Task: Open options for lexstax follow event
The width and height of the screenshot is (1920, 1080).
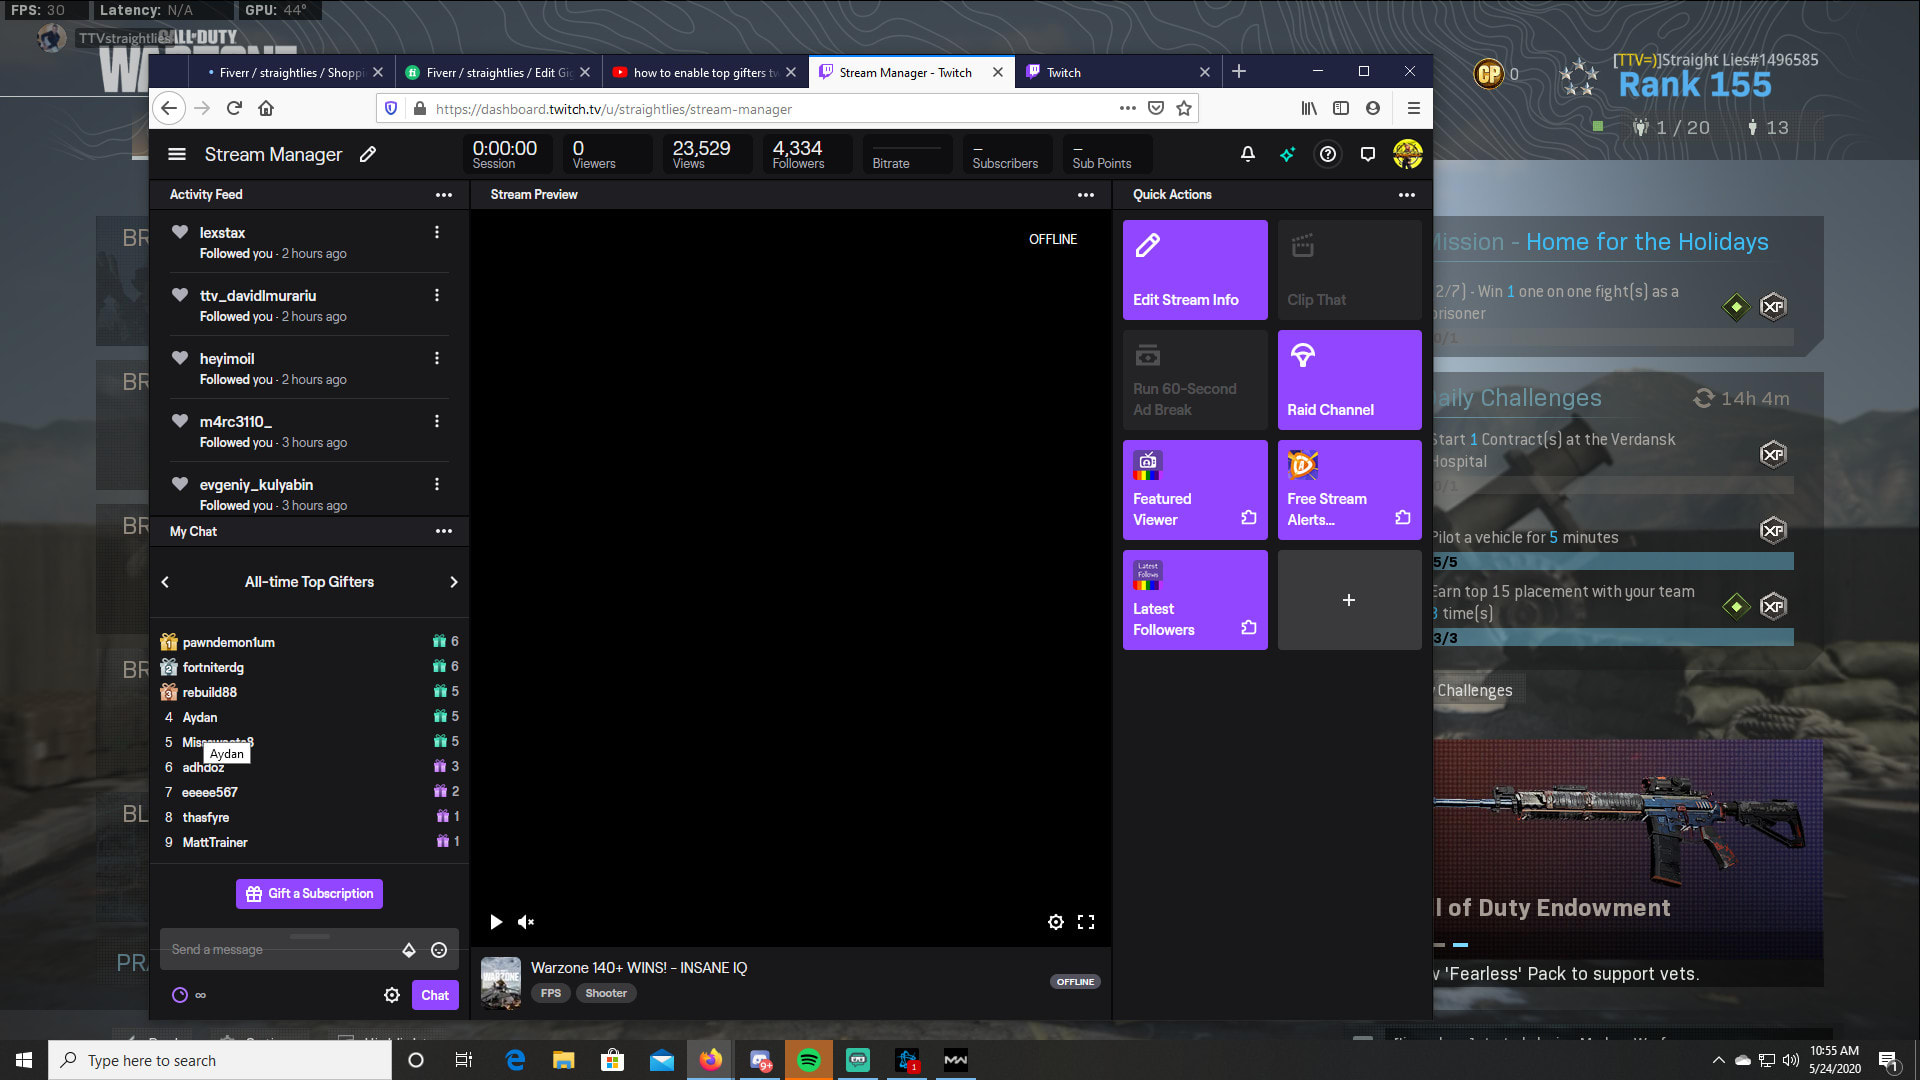Action: [x=437, y=232]
